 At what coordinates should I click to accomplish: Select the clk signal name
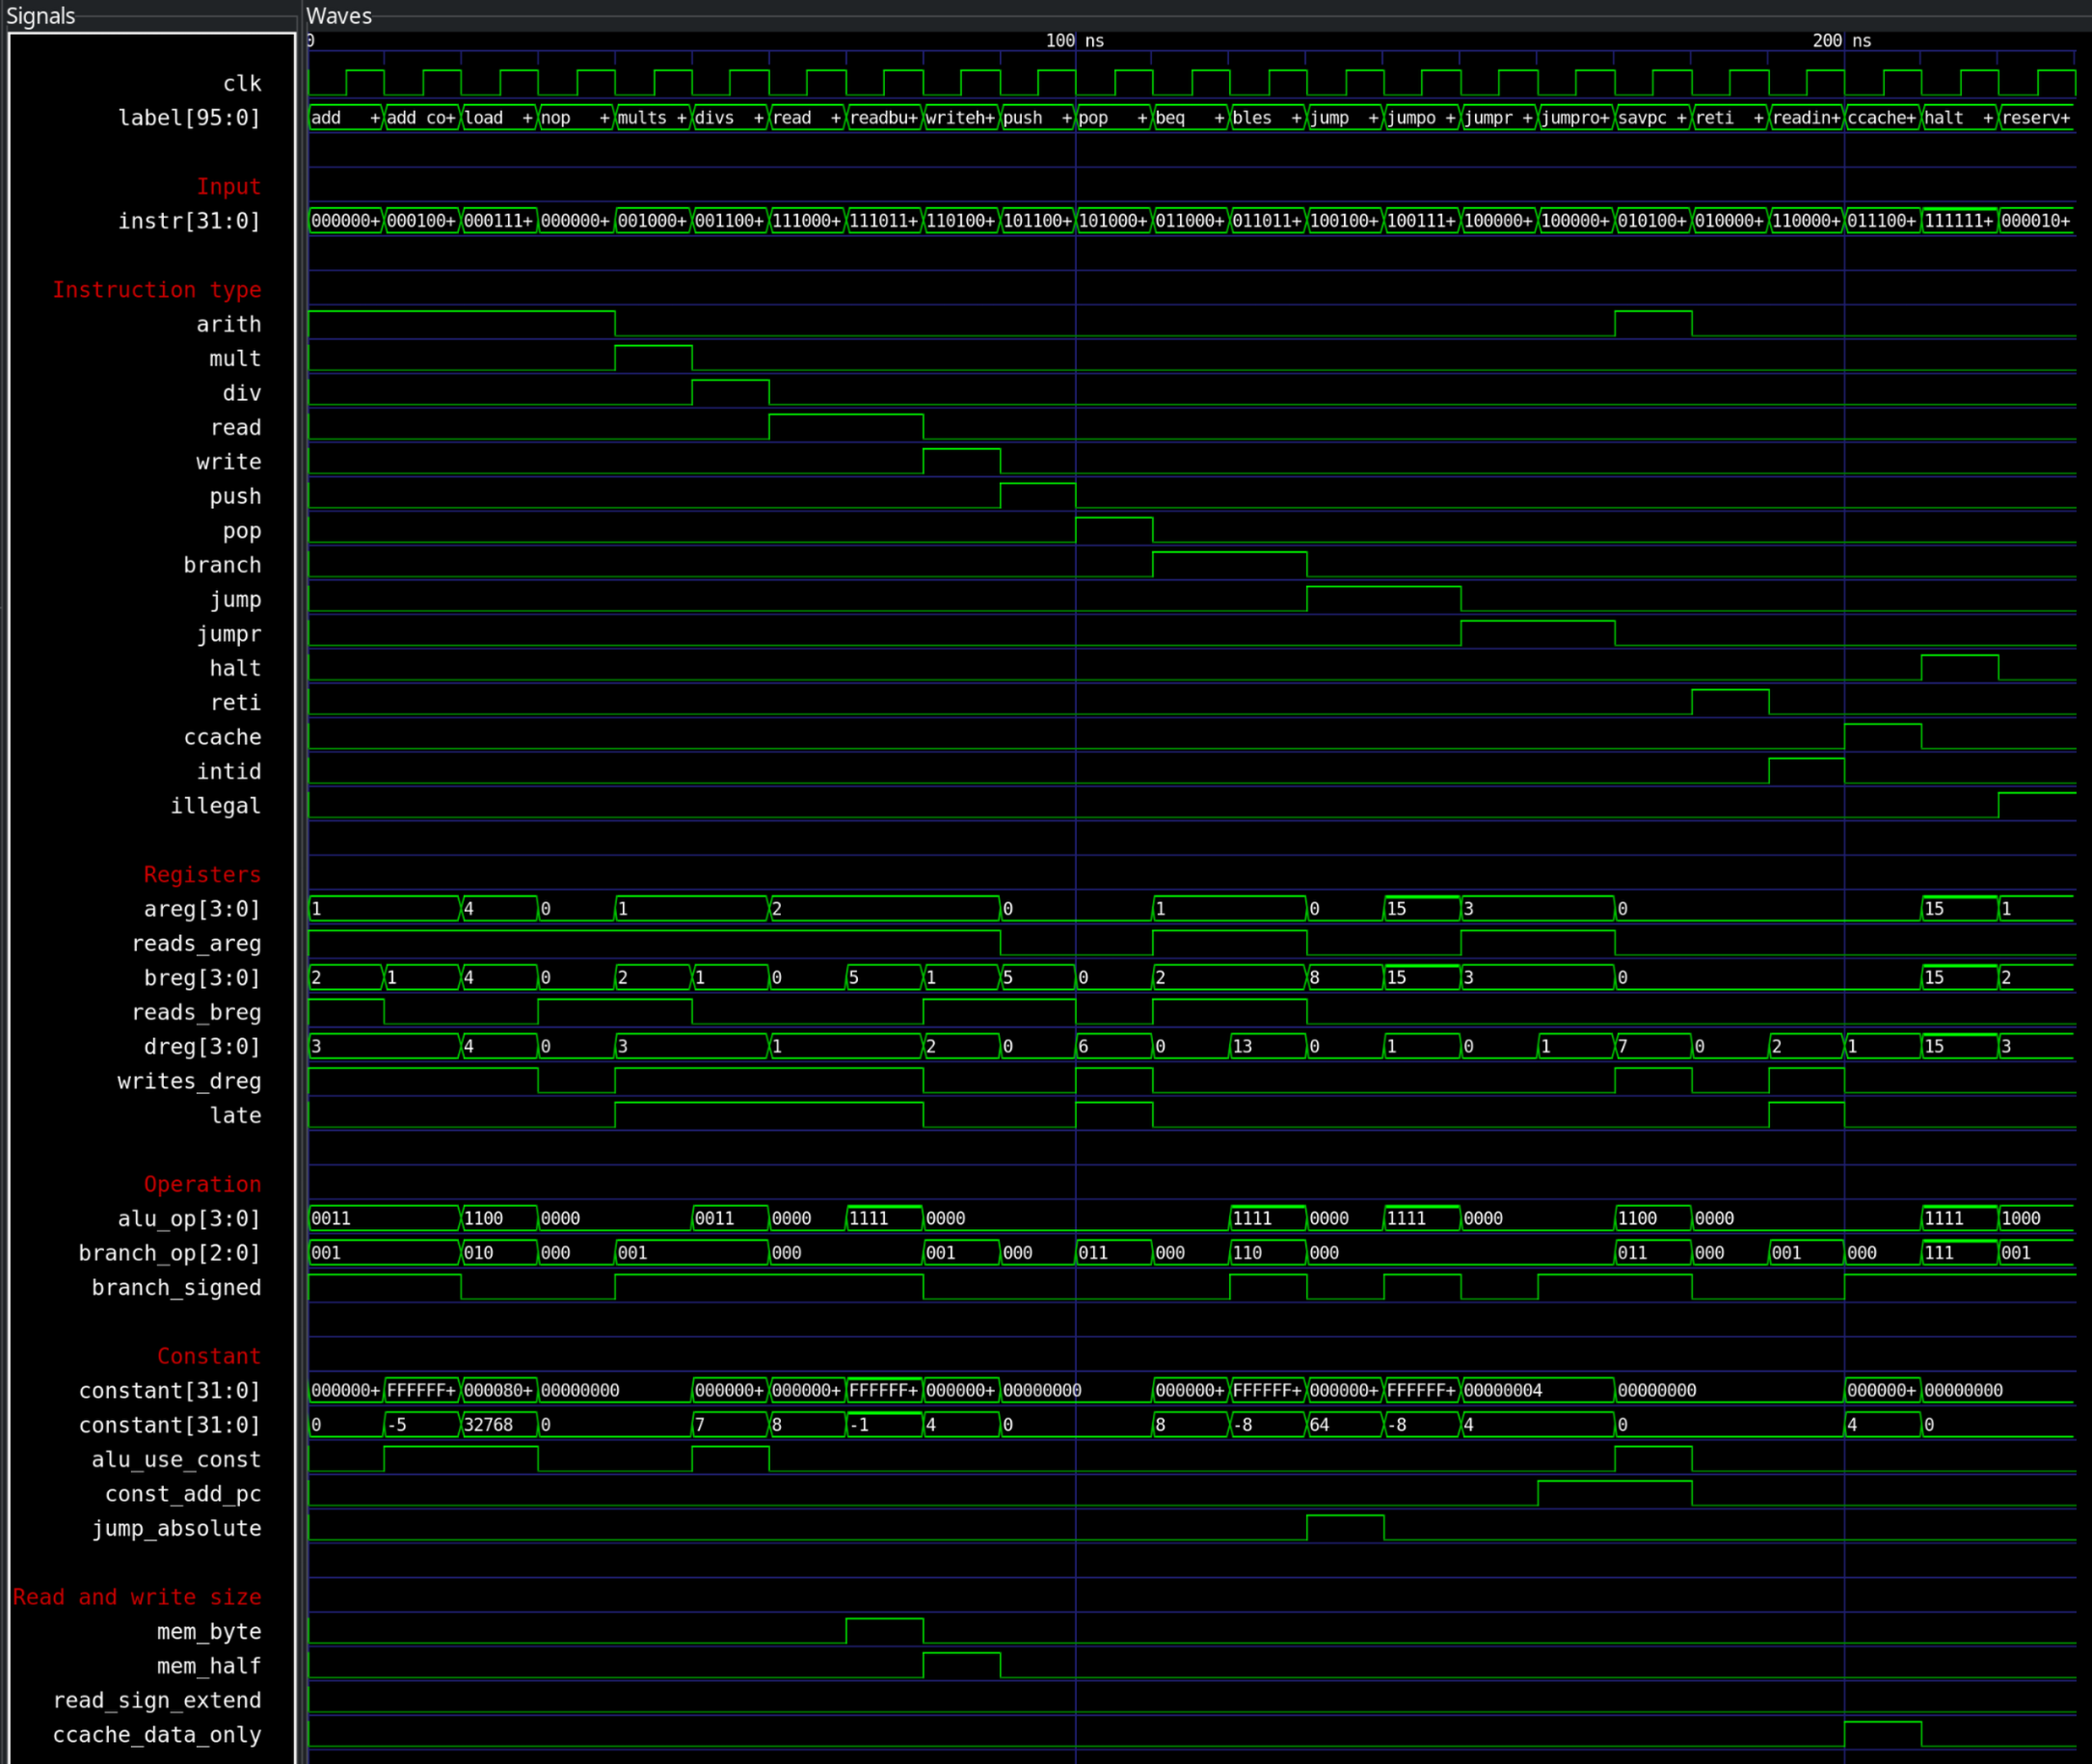pos(242,84)
